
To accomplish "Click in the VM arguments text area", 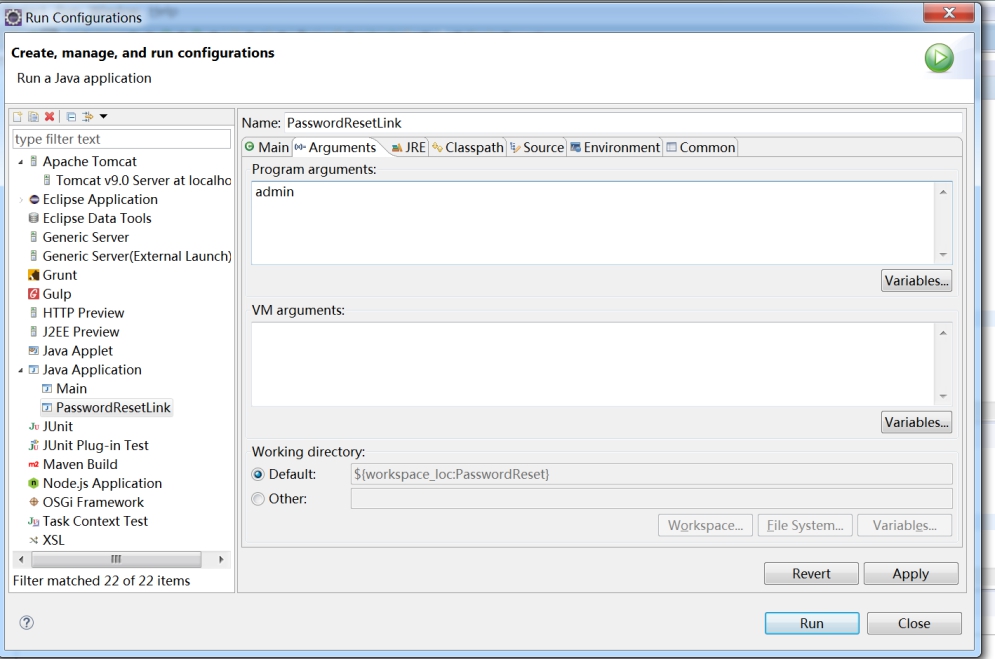I will click(593, 364).
